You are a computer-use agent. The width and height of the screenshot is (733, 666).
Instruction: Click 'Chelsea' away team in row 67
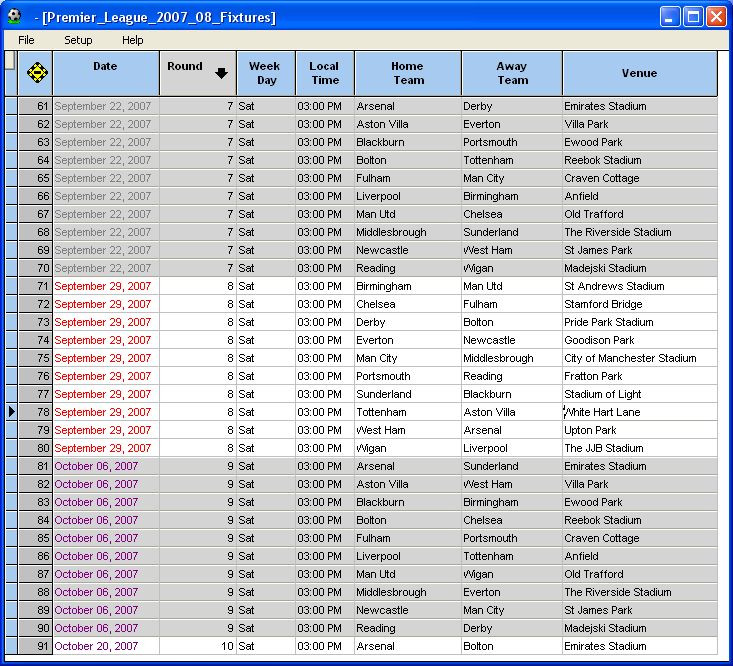click(512, 214)
